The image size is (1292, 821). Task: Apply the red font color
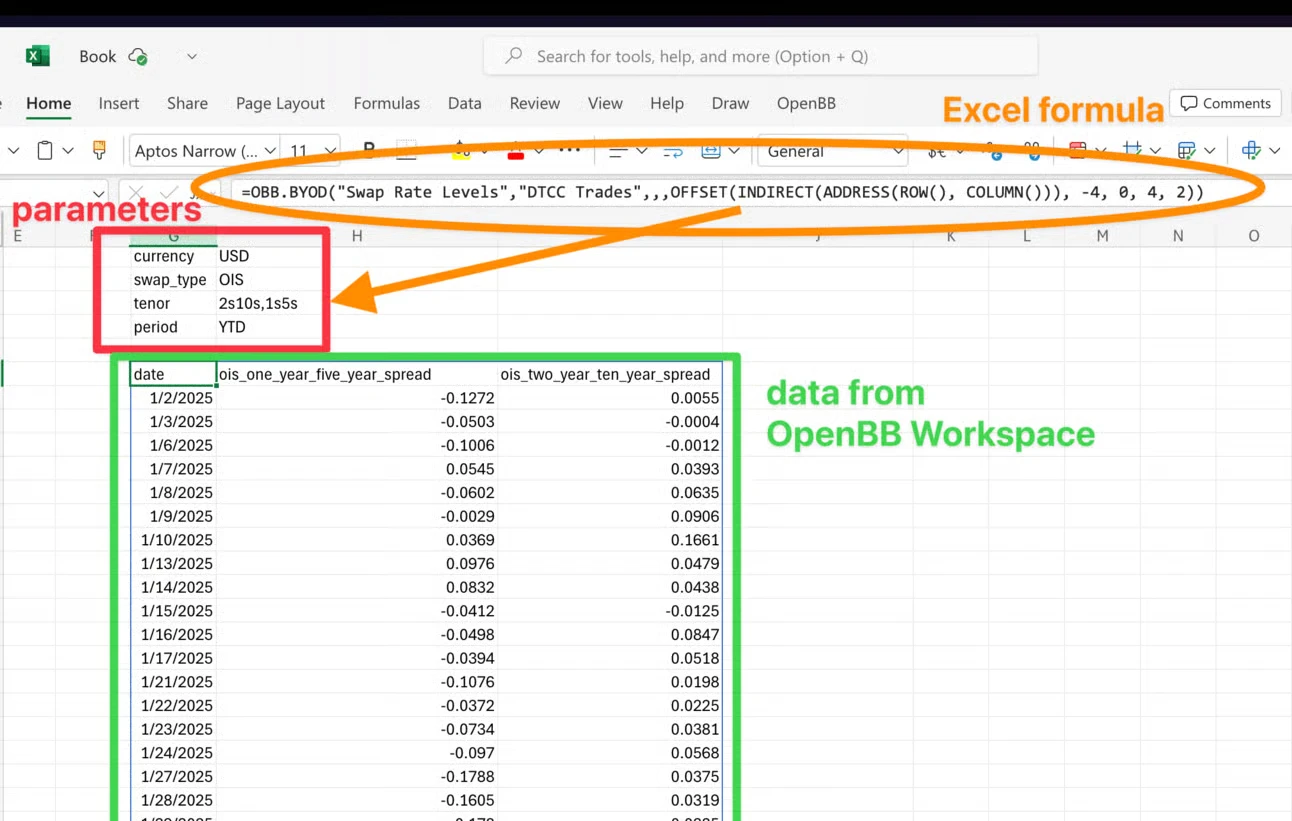coord(516,152)
